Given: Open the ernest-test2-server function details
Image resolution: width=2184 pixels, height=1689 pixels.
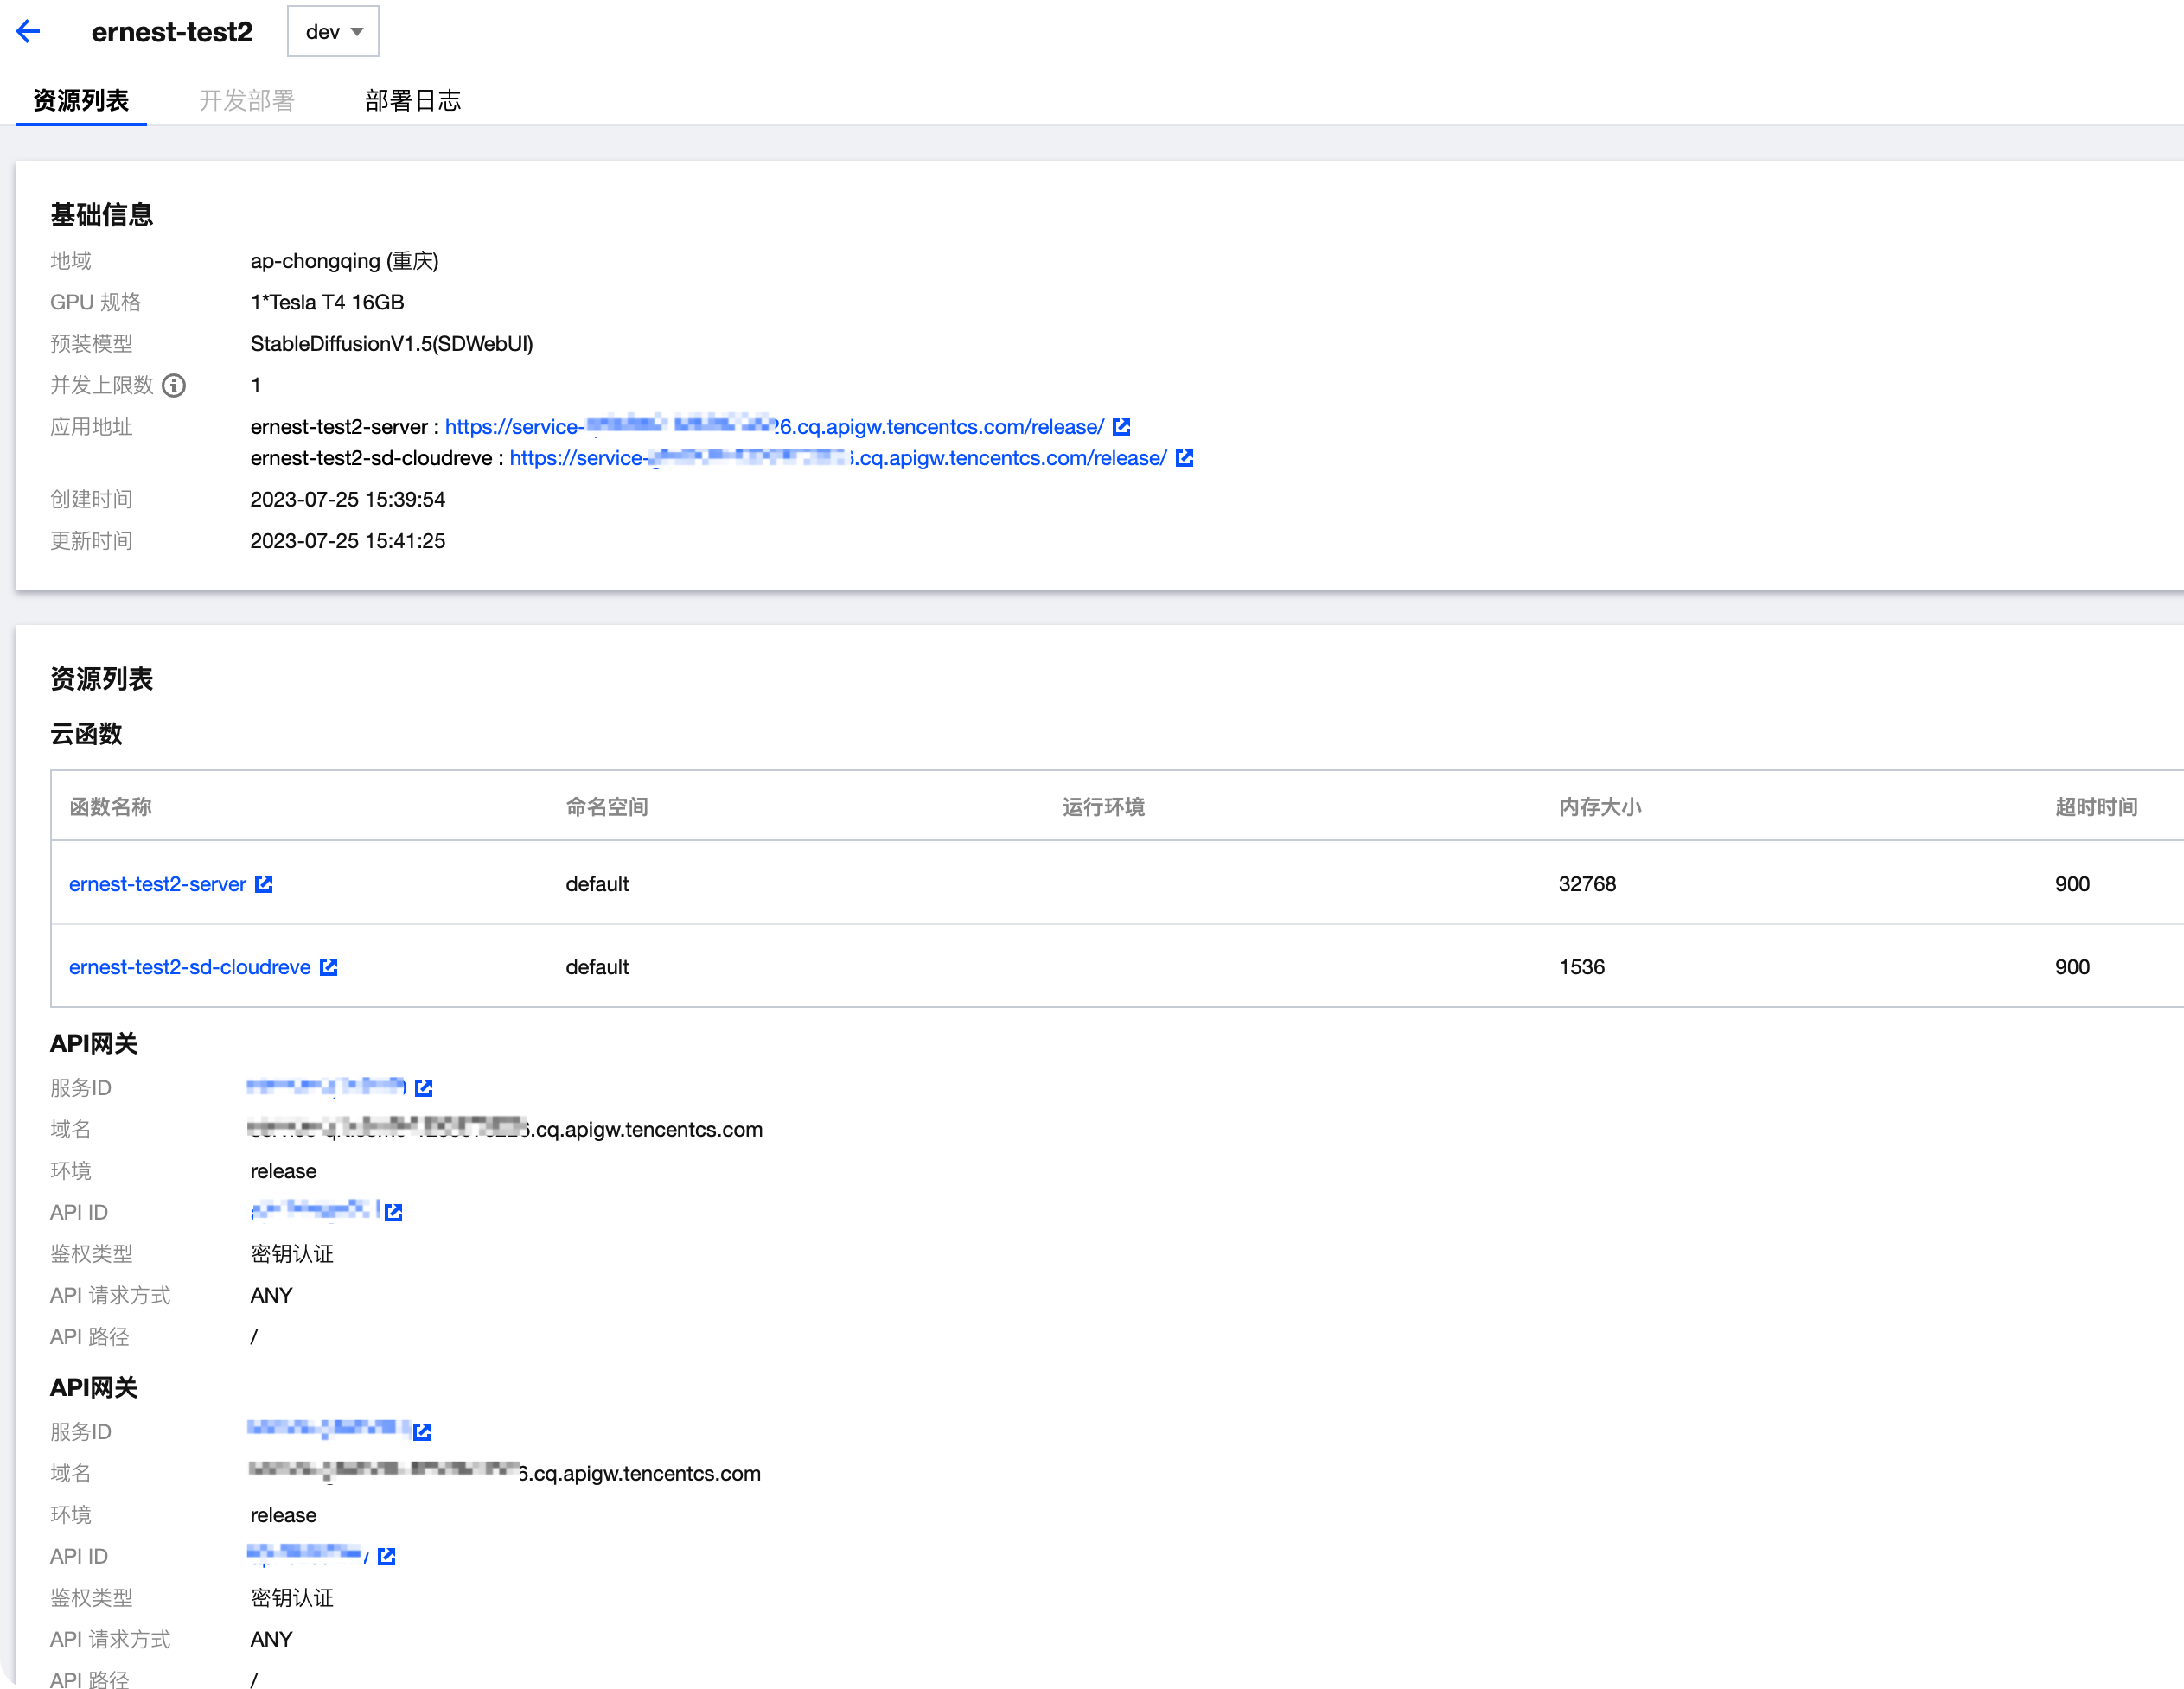Looking at the screenshot, I should pyautogui.click(x=157, y=884).
